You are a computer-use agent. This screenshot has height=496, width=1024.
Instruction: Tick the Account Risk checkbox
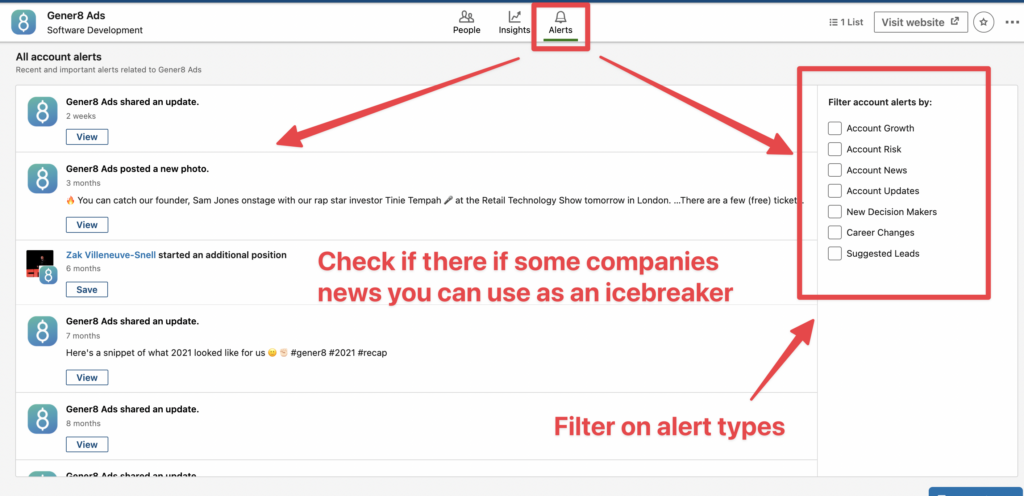835,149
